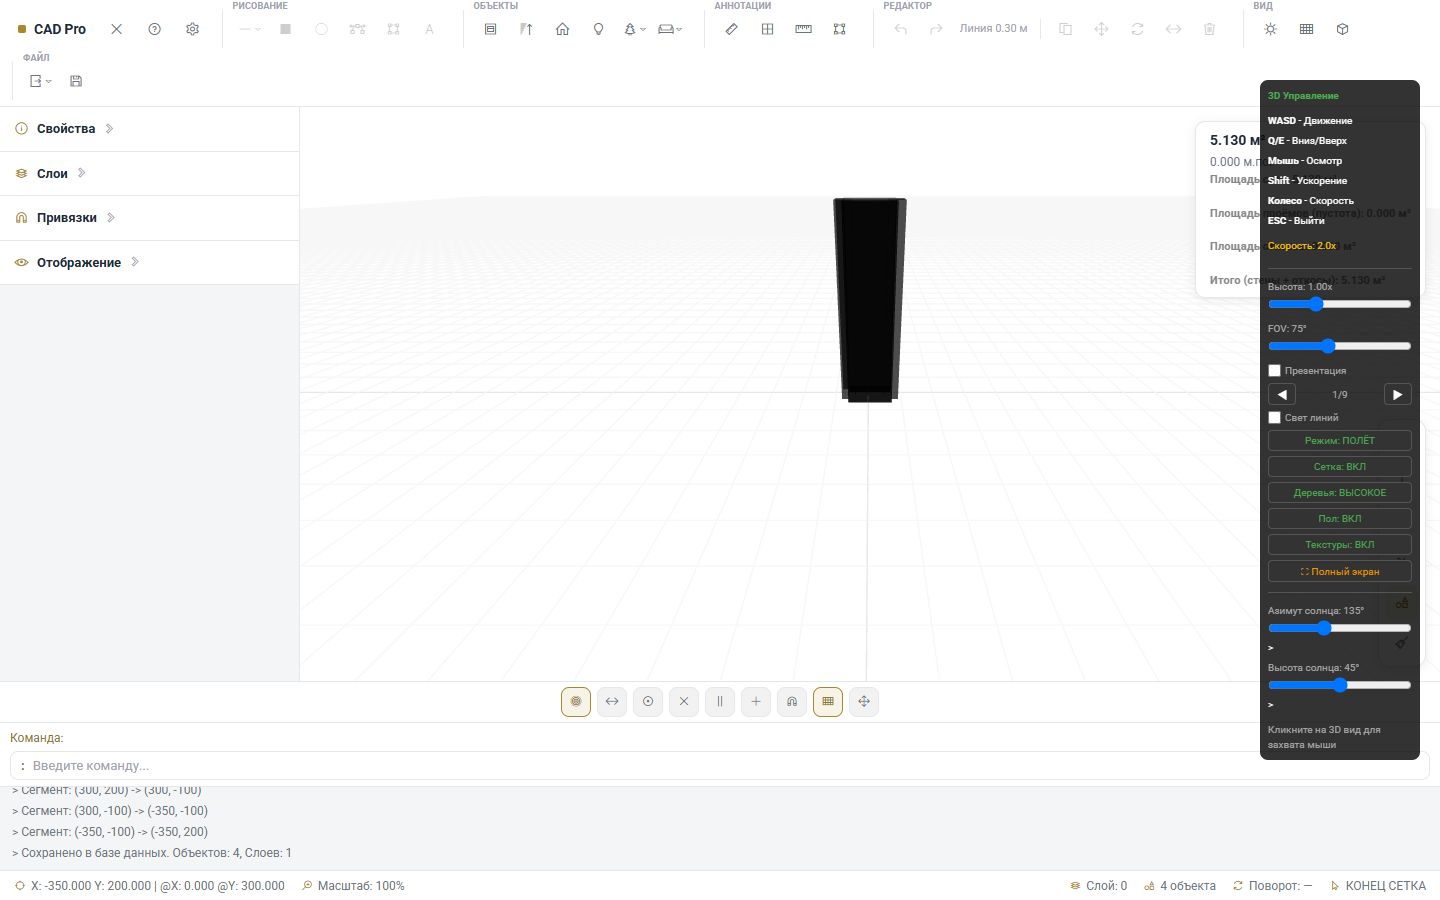Toggle the Пол: ВКЛ button
Image resolution: width=1440 pixels, height=900 pixels.
[x=1339, y=519]
